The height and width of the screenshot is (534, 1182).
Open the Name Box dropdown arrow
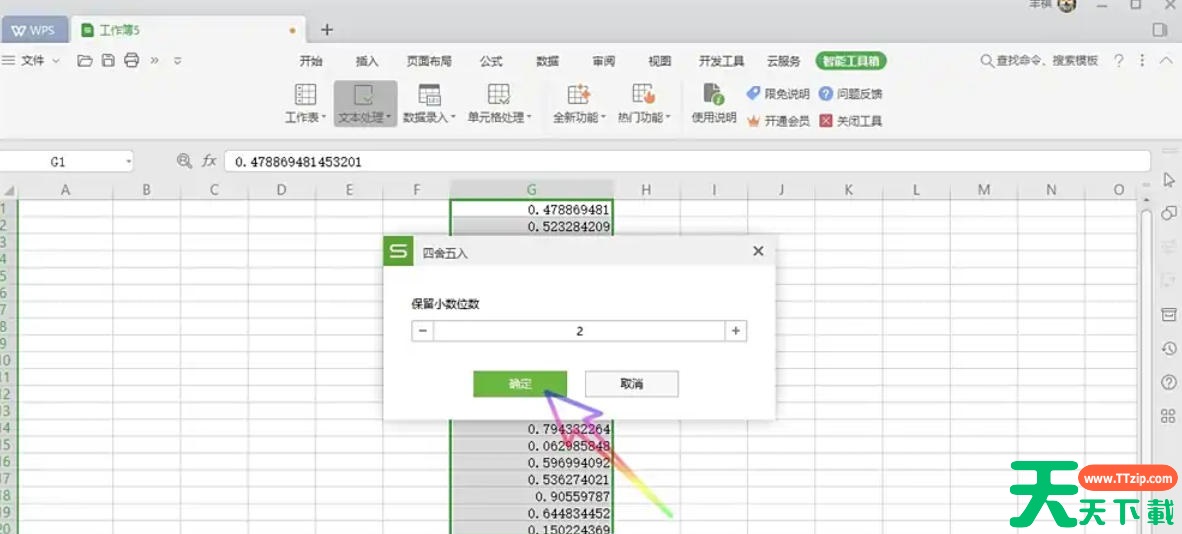pyautogui.click(x=128, y=161)
